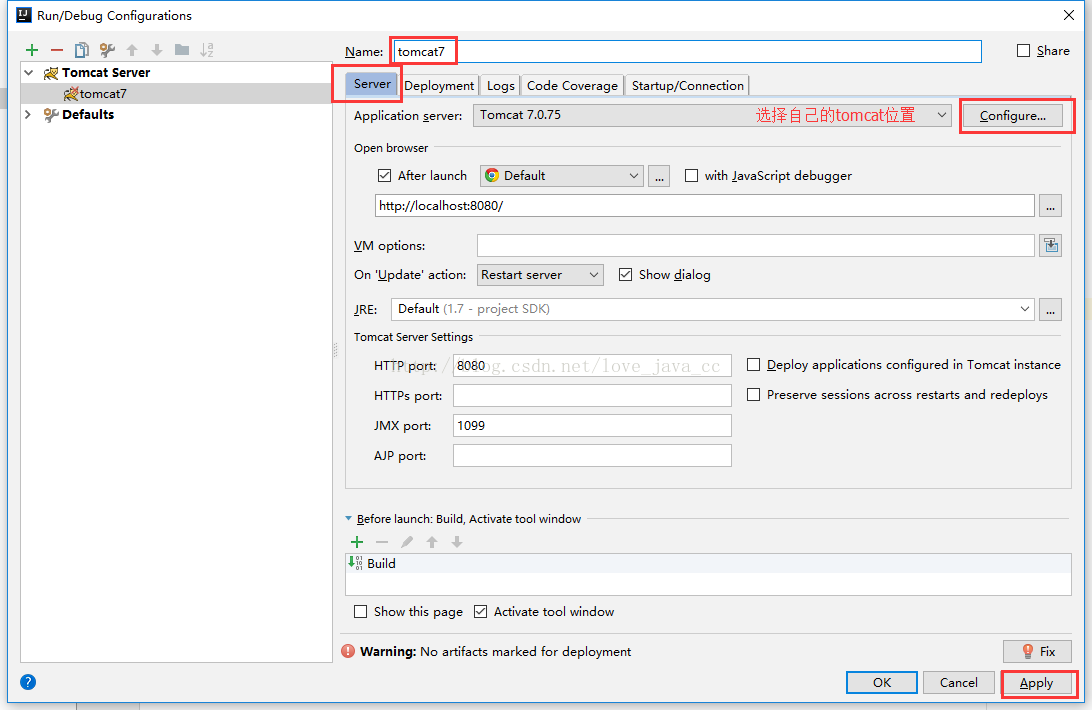Open edit defaults wrench icon
1092x710 pixels.
[x=107, y=49]
